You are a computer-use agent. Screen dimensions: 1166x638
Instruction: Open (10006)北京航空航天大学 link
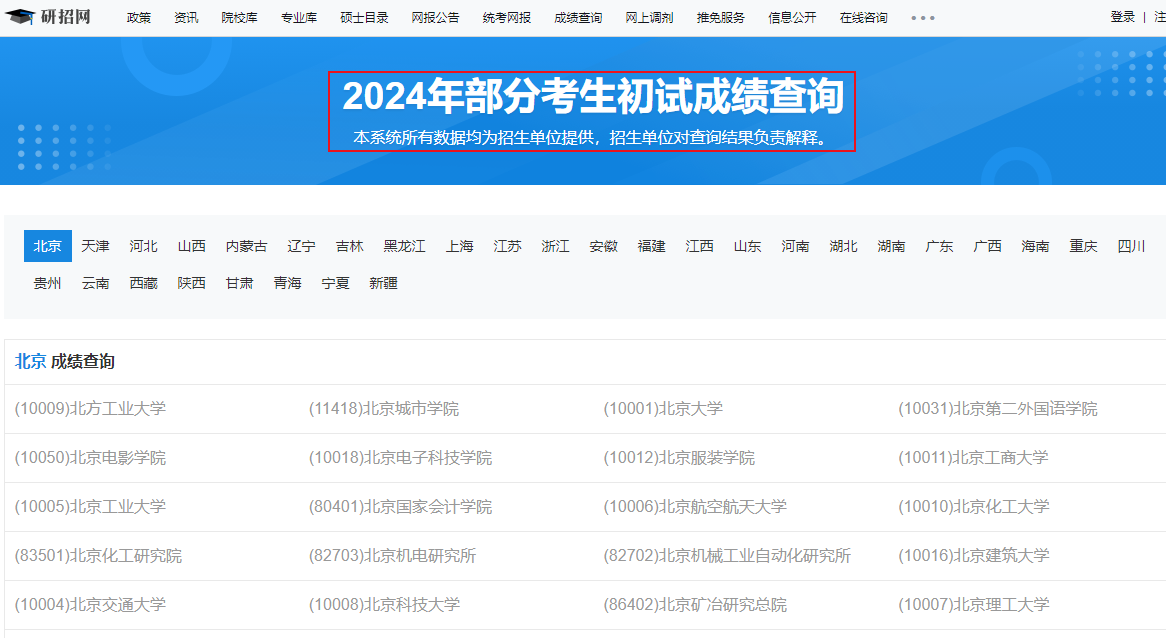[x=695, y=506]
